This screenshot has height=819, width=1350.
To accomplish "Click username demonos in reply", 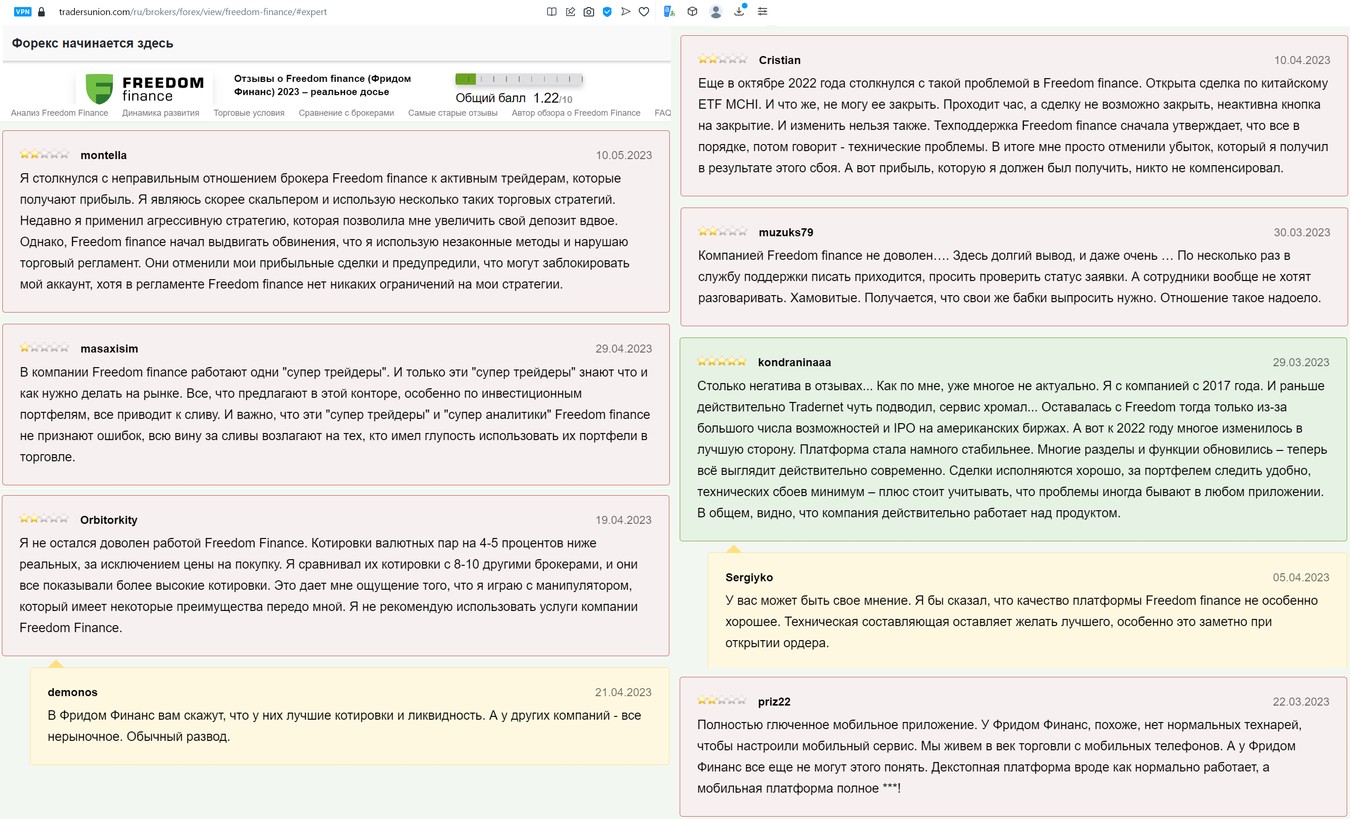I will tap(72, 692).
